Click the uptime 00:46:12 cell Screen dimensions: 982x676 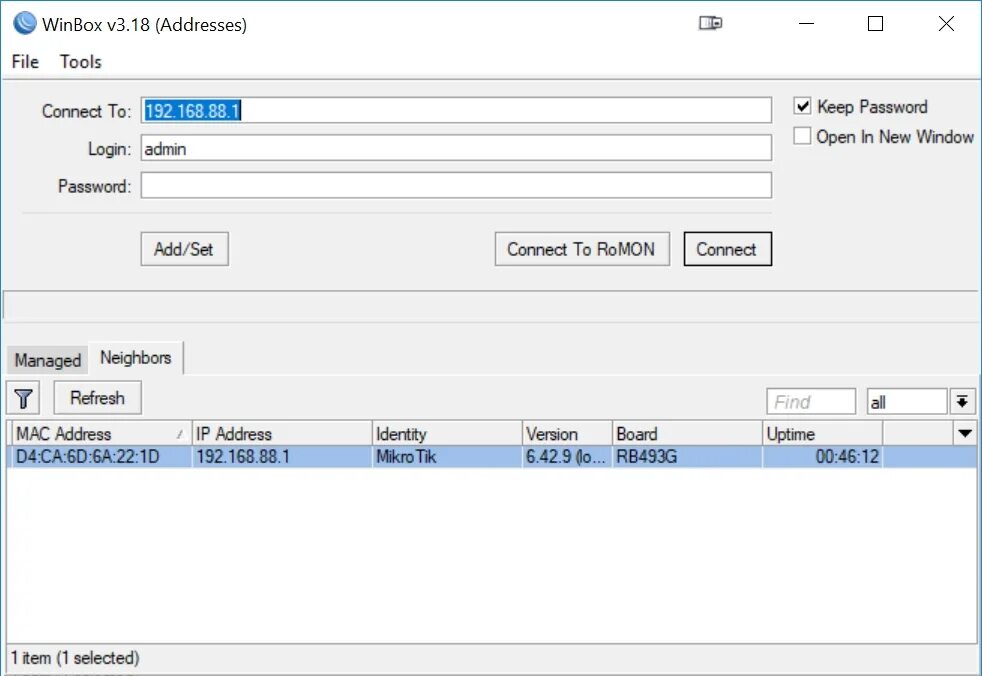pos(822,457)
